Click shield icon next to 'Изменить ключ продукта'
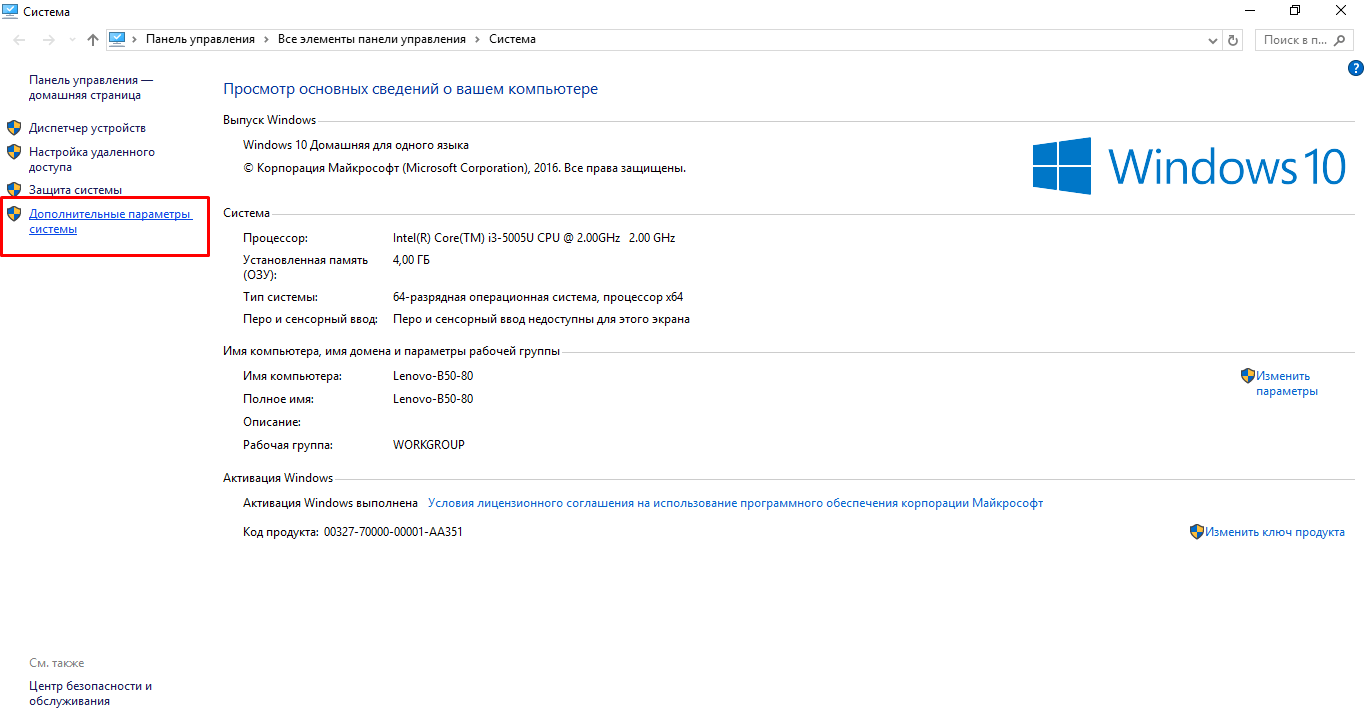1365x727 pixels. coord(1197,532)
